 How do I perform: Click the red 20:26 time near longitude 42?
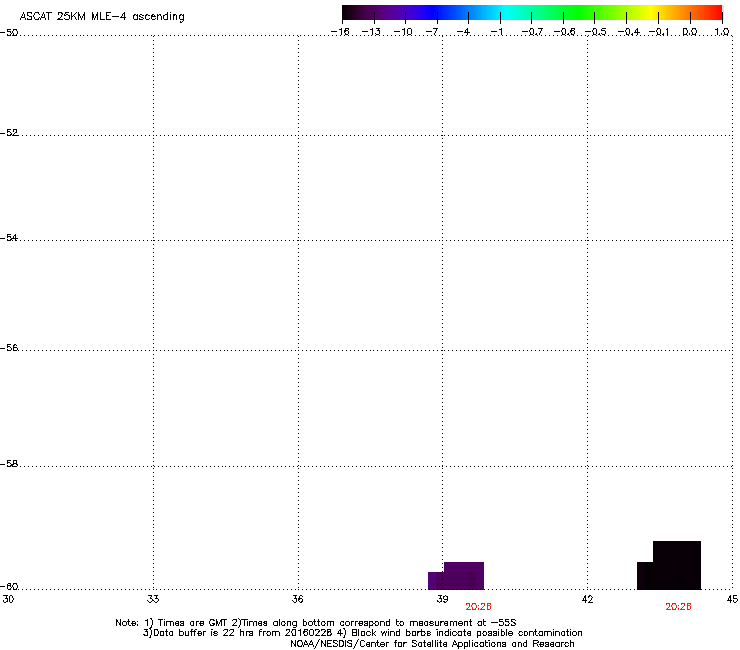pos(678,607)
